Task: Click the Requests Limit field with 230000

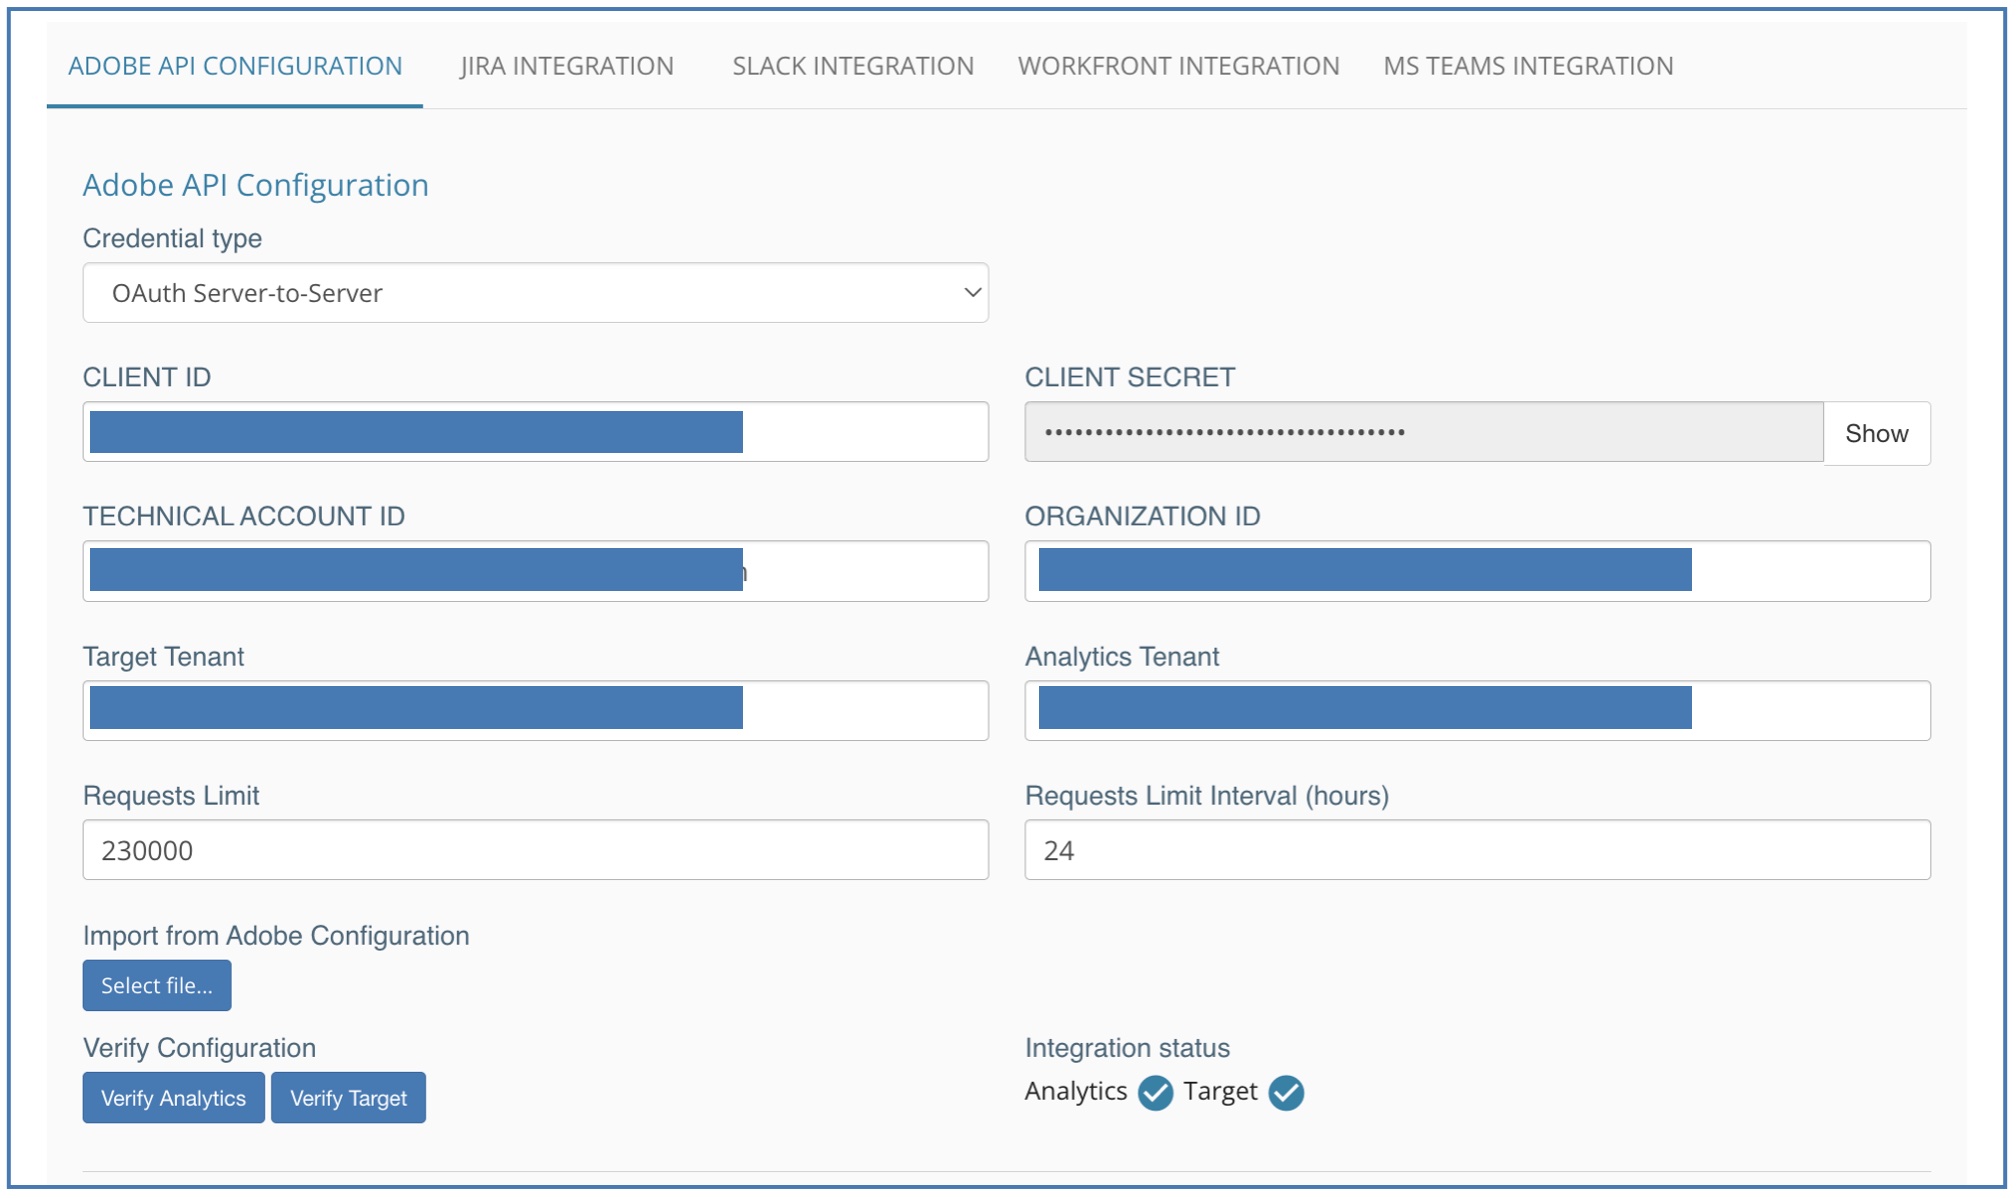Action: (x=536, y=850)
